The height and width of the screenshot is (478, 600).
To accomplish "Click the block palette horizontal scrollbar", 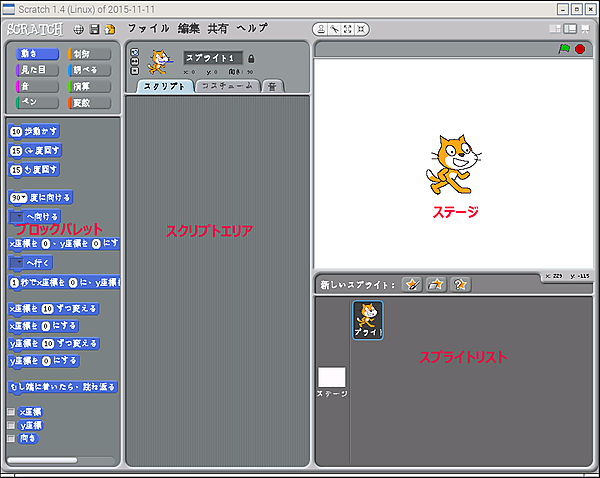I will point(42,460).
